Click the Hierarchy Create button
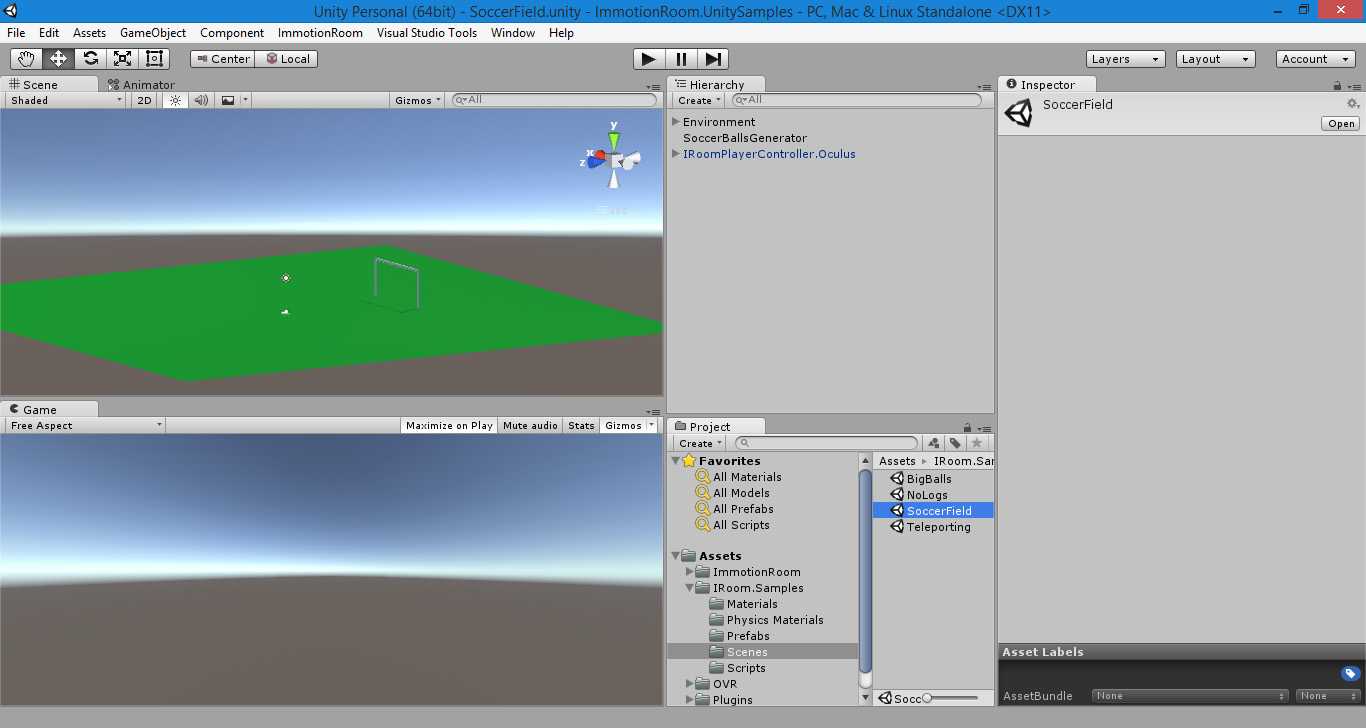 [x=699, y=100]
